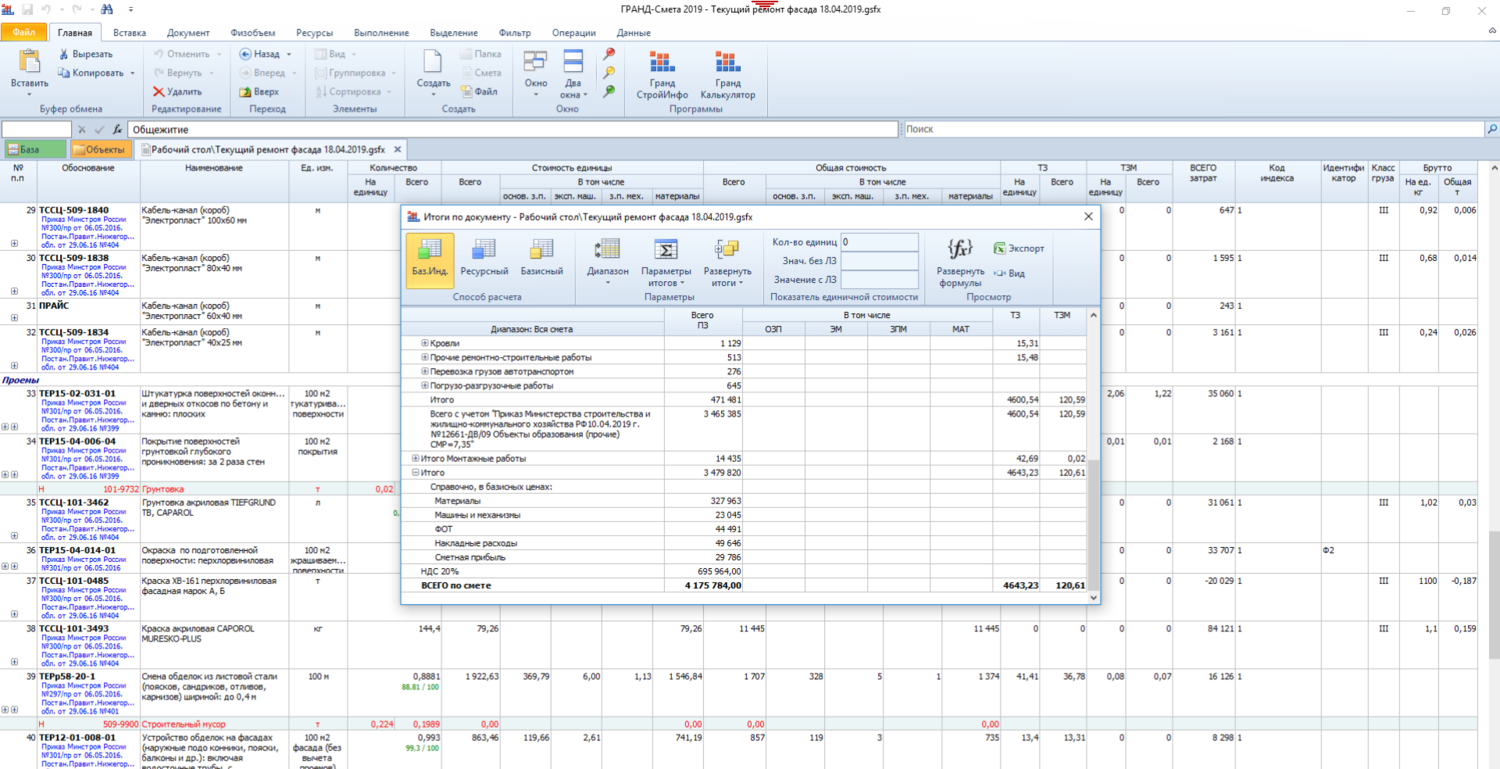Collapse the Итого row in the totals tree
Image resolution: width=1500 pixels, height=769 pixels.
point(416,472)
